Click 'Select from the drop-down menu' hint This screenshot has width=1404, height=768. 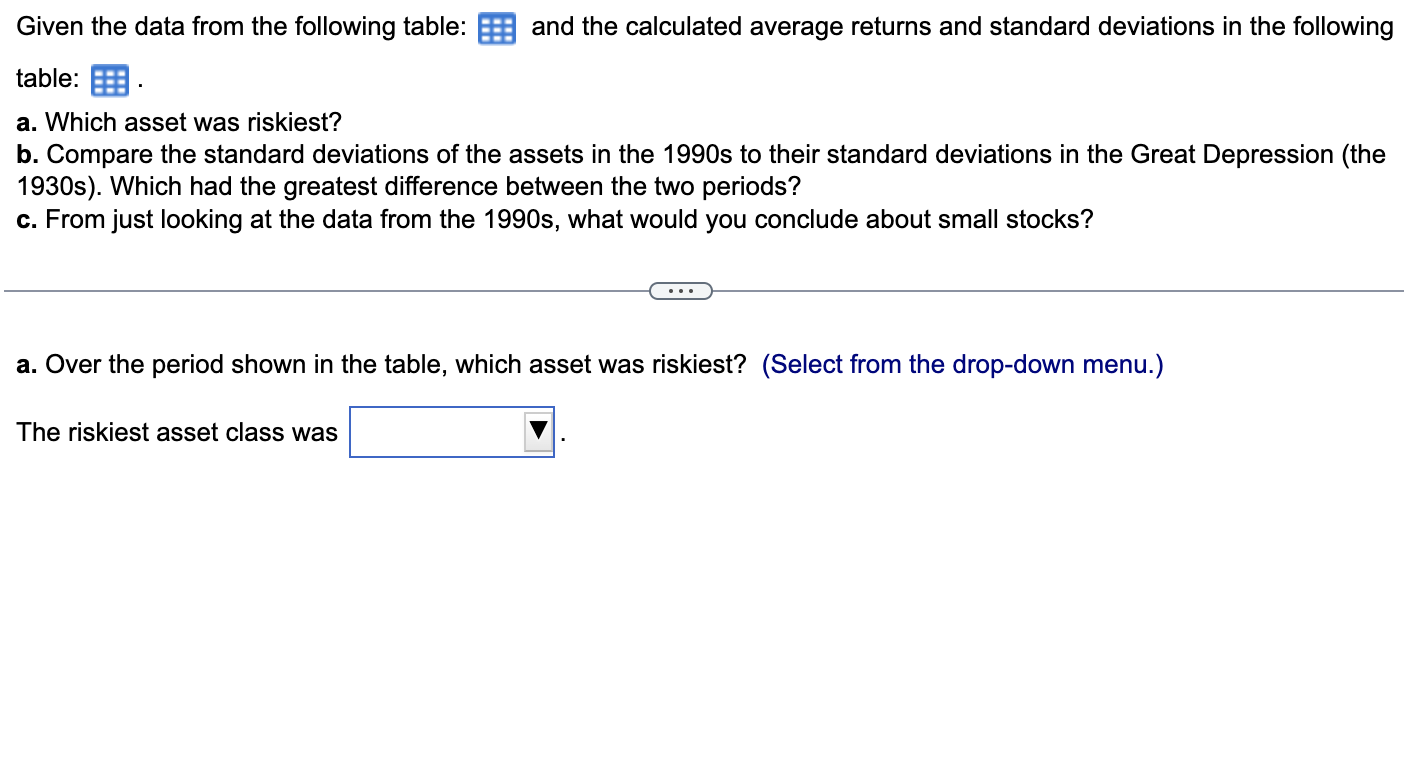point(961,364)
